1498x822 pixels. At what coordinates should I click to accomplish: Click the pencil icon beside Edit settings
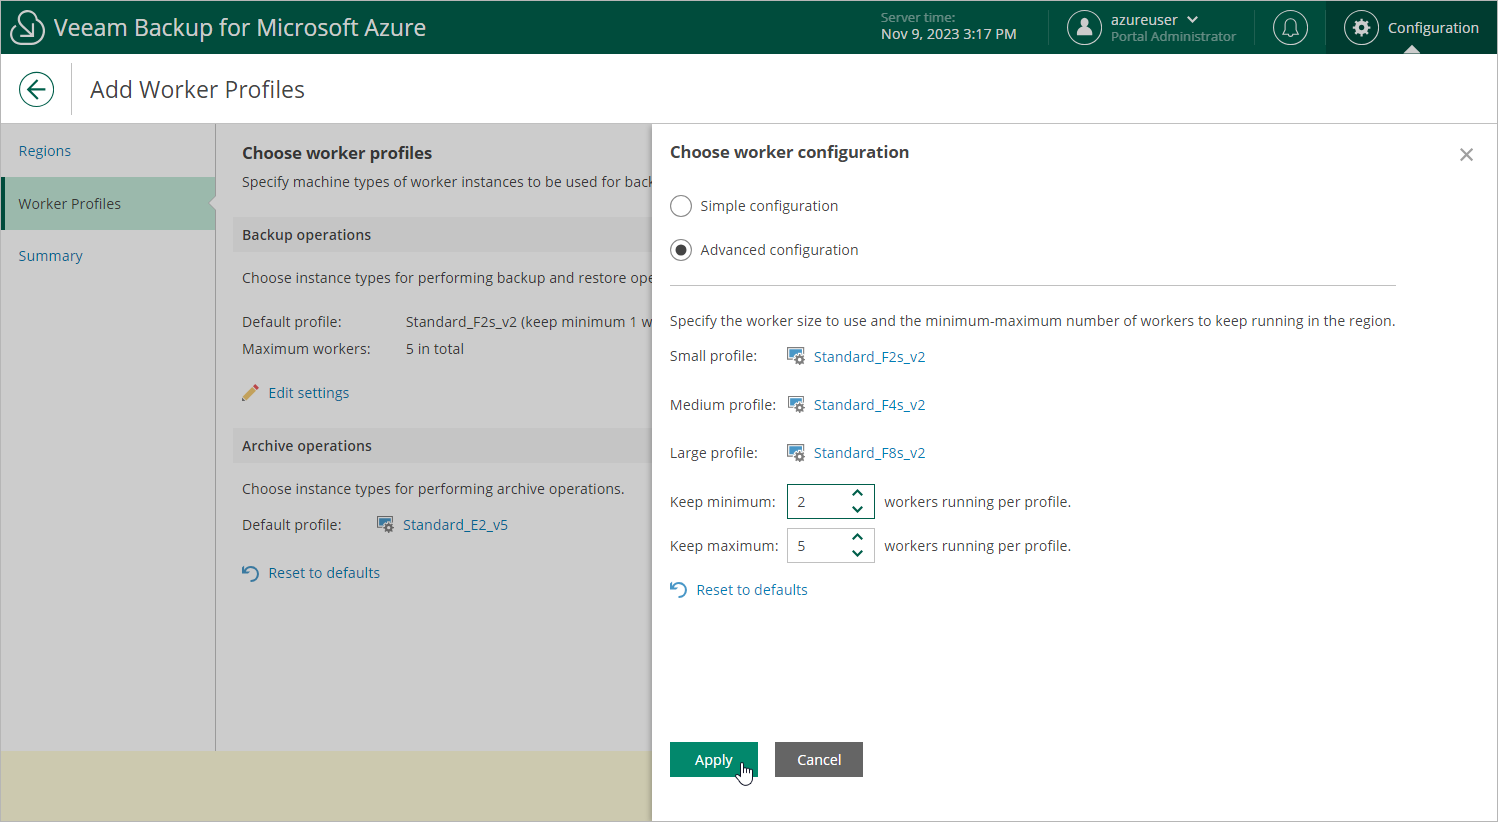[x=250, y=393]
